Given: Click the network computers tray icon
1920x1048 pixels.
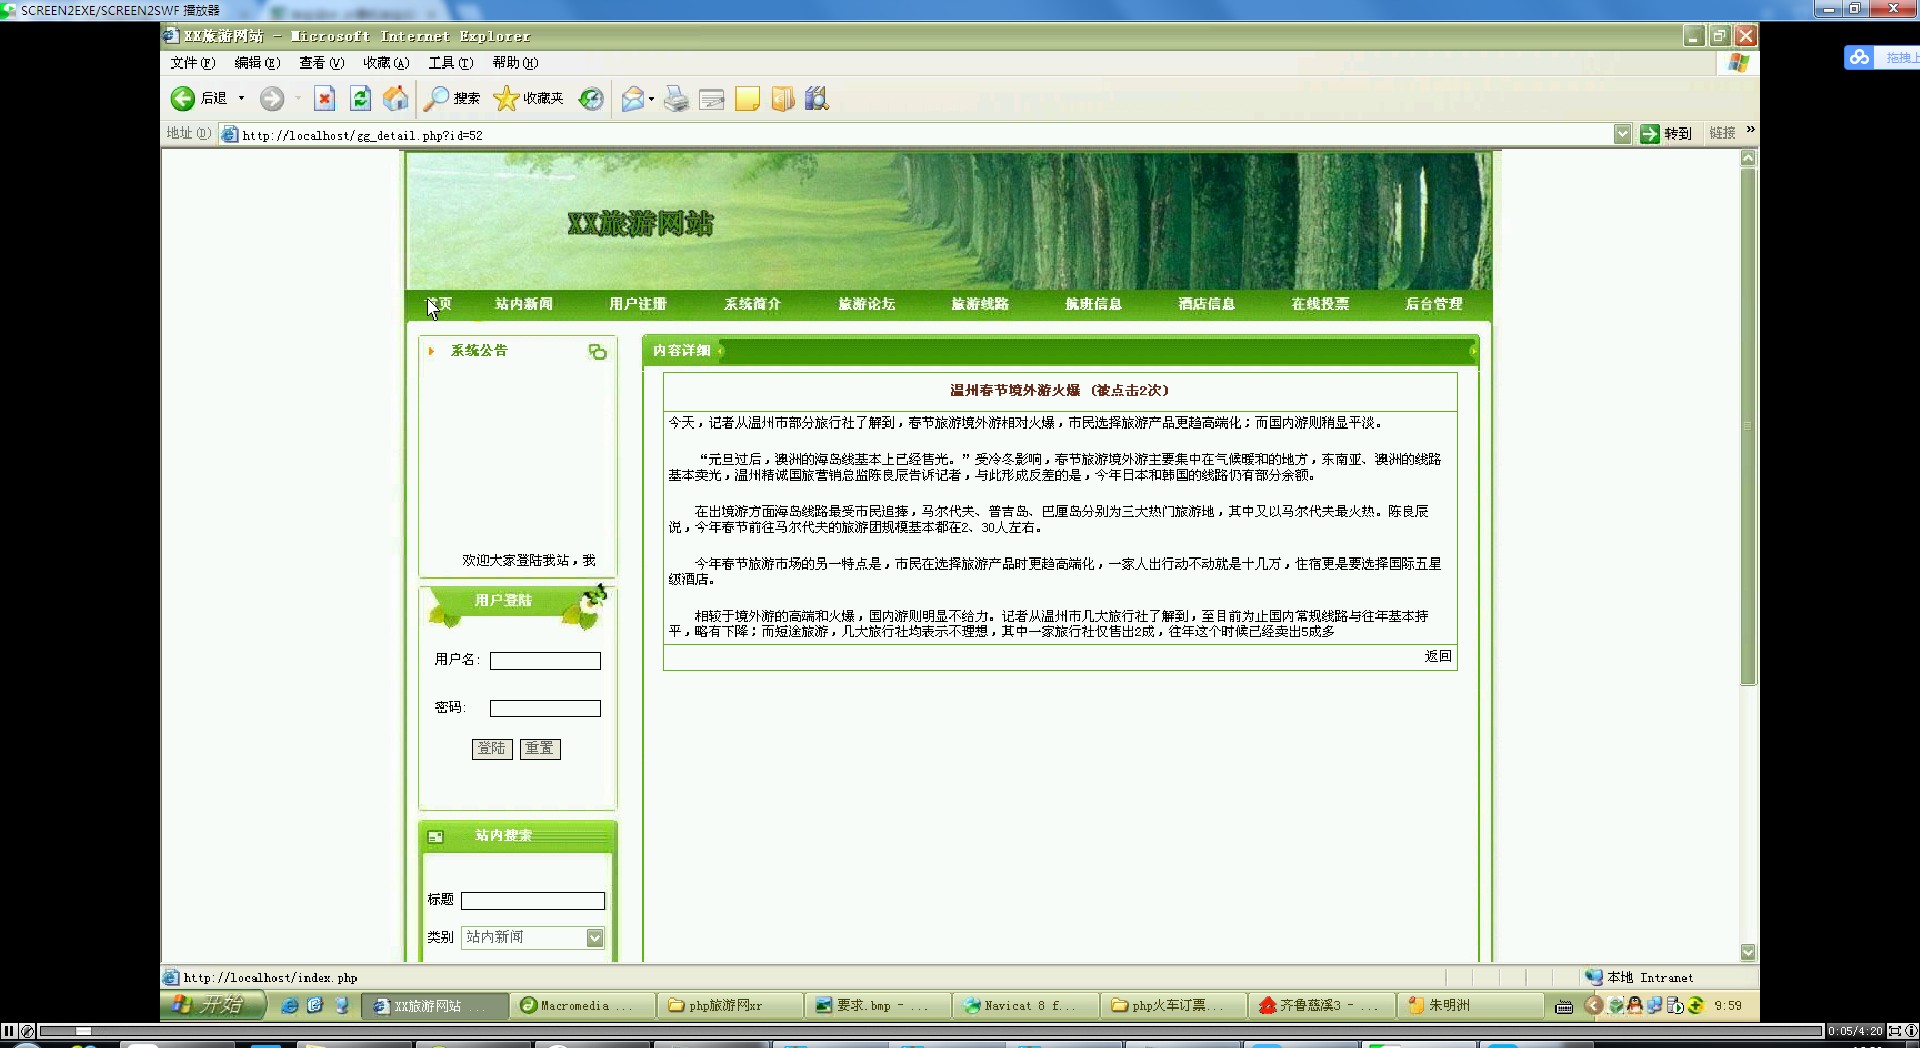Looking at the screenshot, I should [1655, 1005].
